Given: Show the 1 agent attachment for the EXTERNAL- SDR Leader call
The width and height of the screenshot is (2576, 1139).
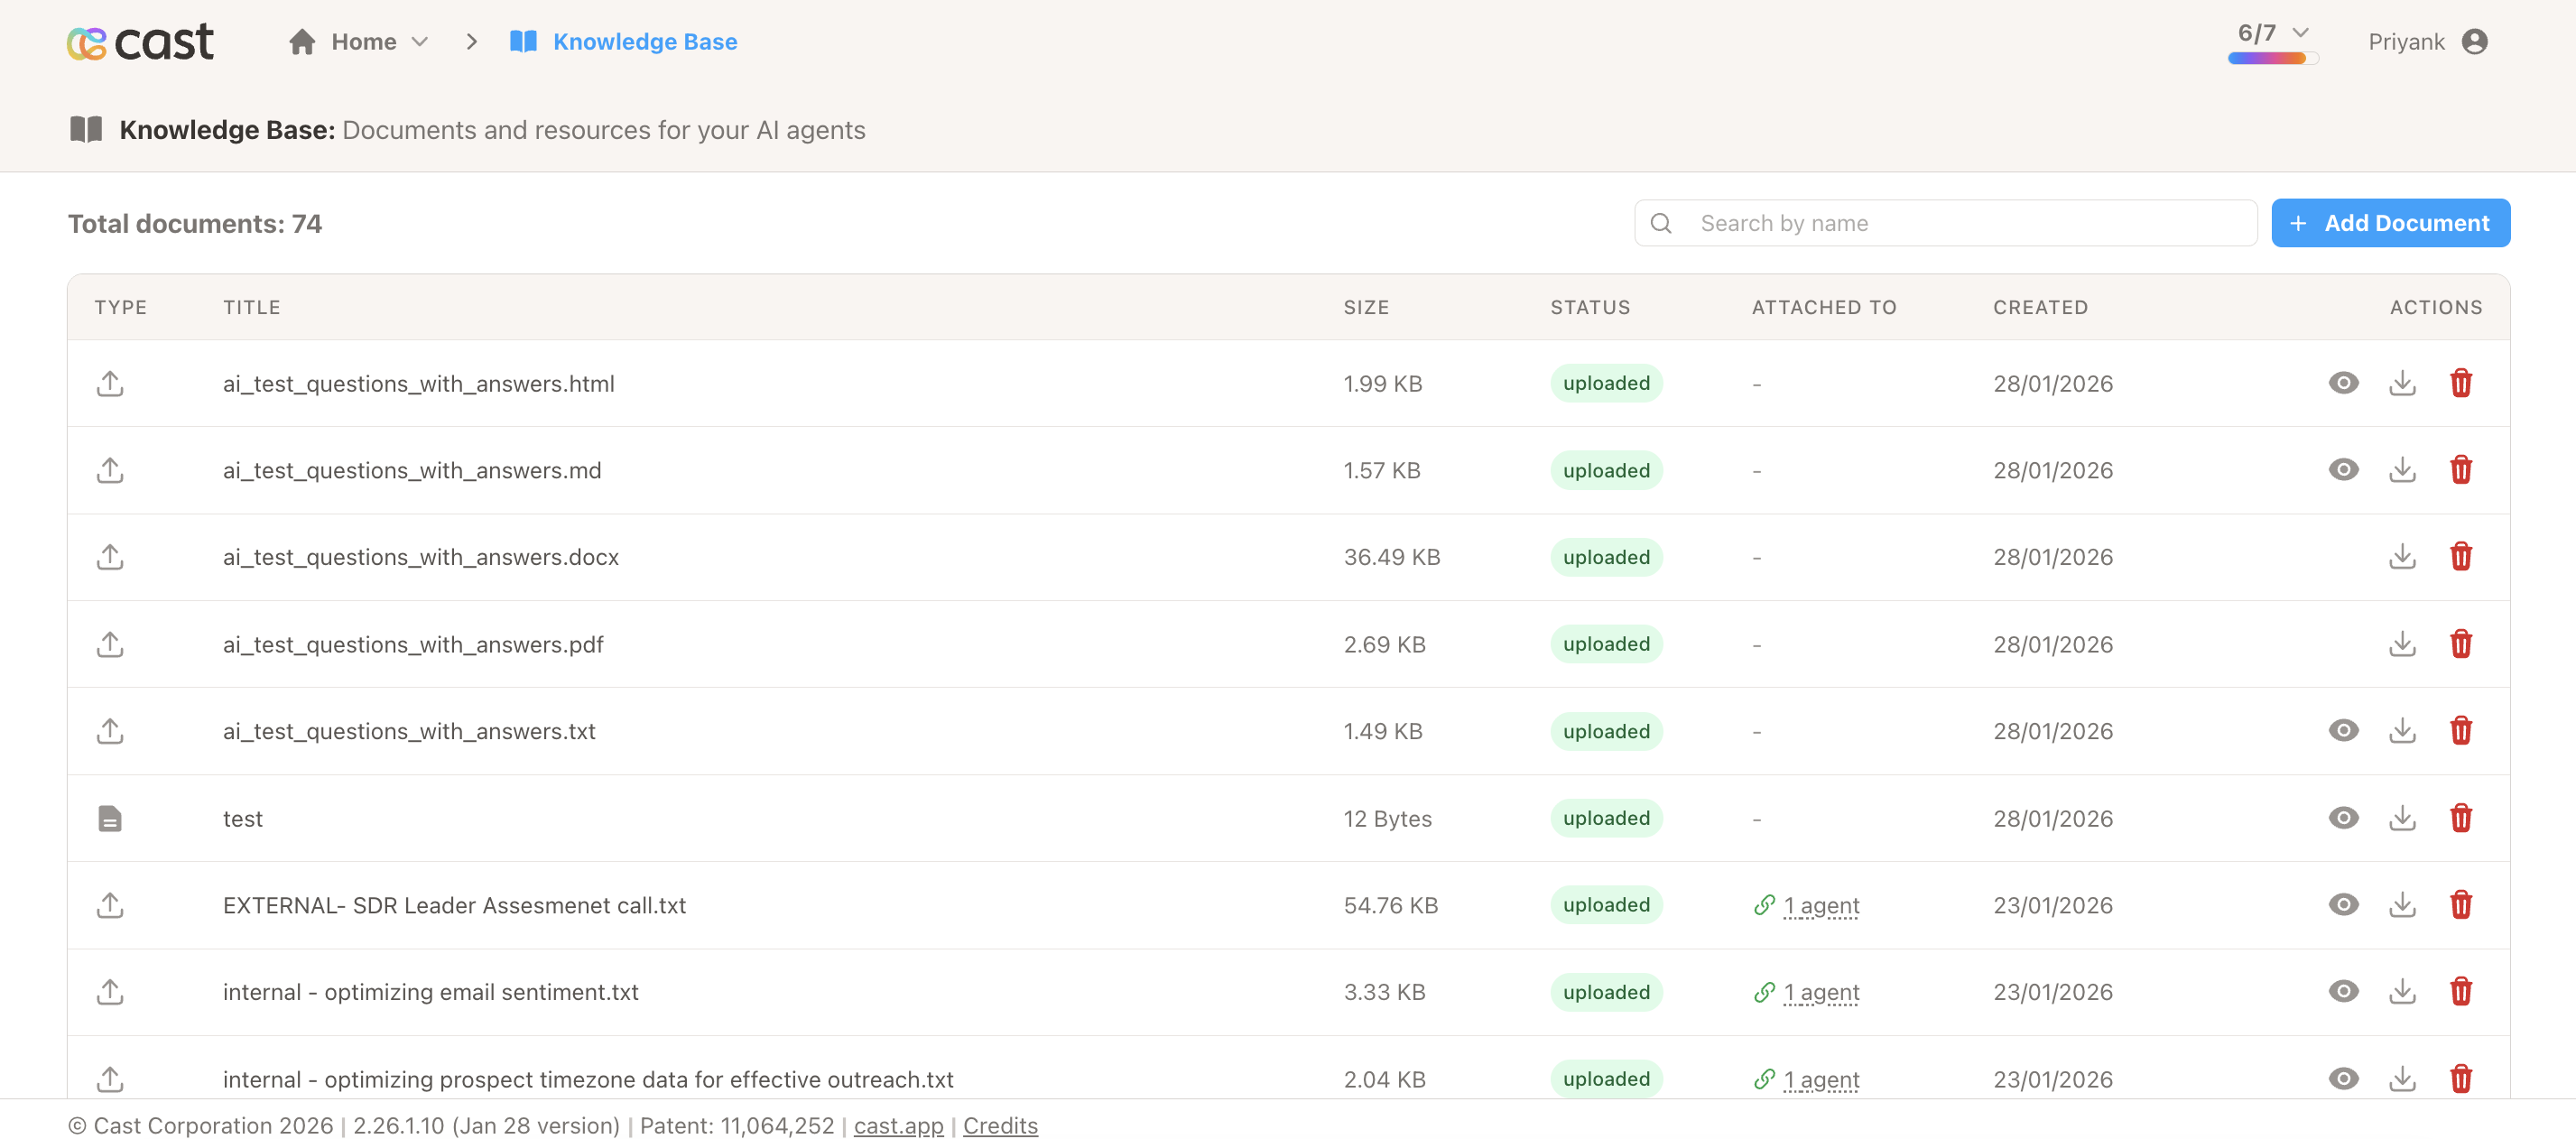Looking at the screenshot, I should [x=1820, y=905].
